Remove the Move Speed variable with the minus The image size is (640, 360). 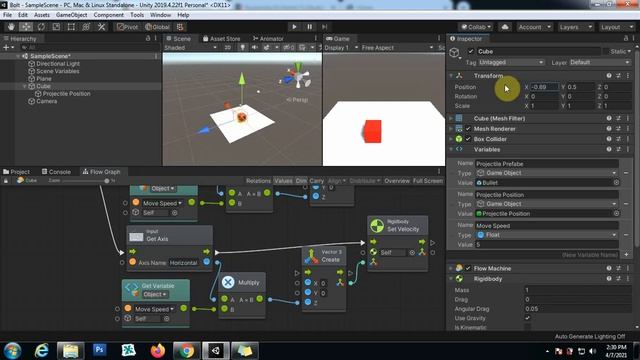coord(626,235)
